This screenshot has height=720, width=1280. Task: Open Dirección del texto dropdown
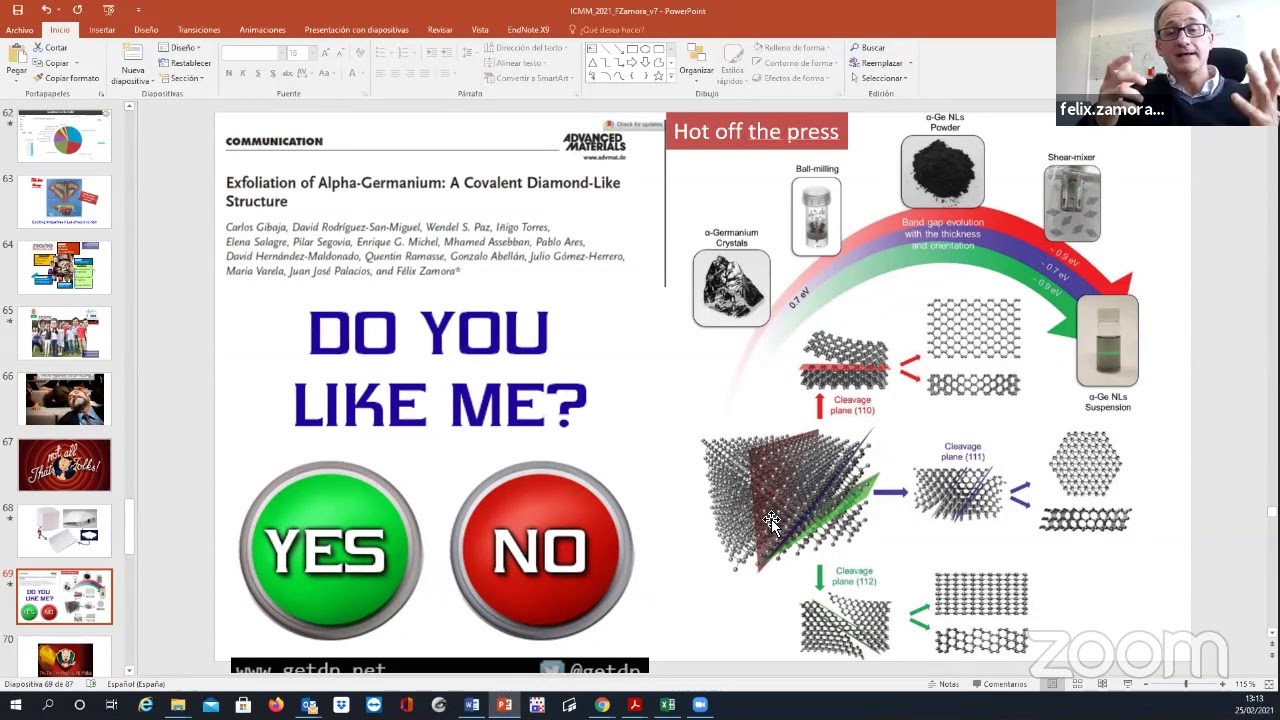click(527, 47)
